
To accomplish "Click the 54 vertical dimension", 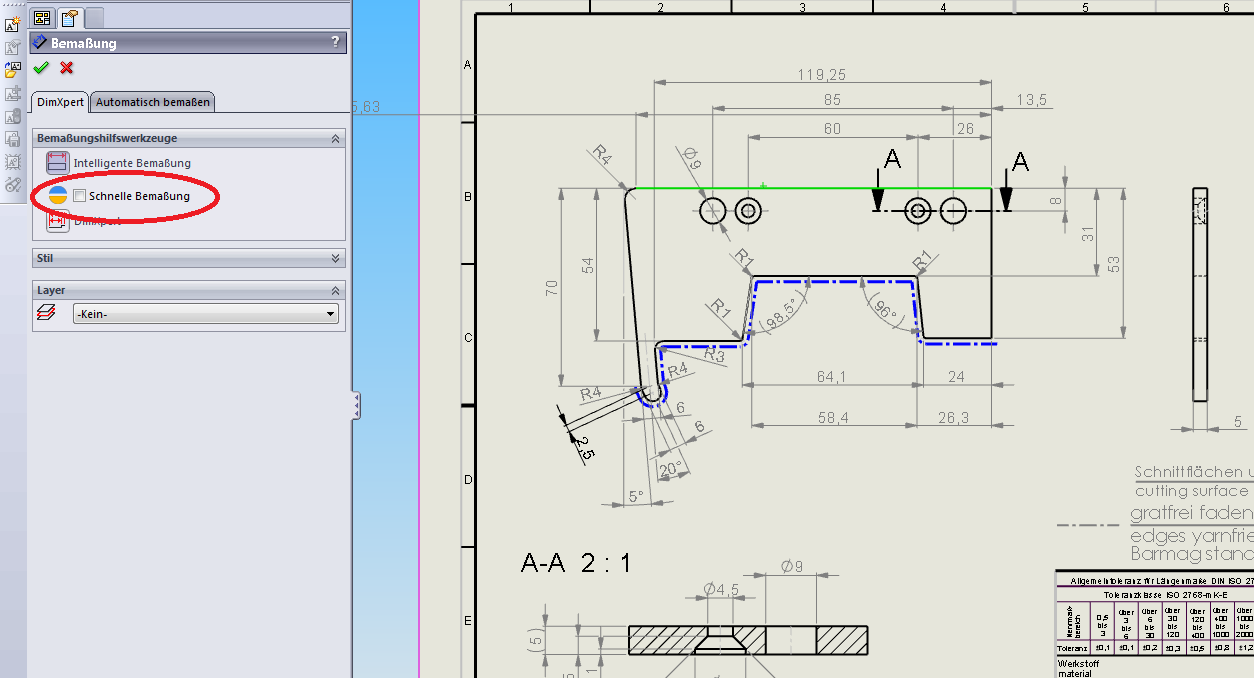I will (588, 265).
